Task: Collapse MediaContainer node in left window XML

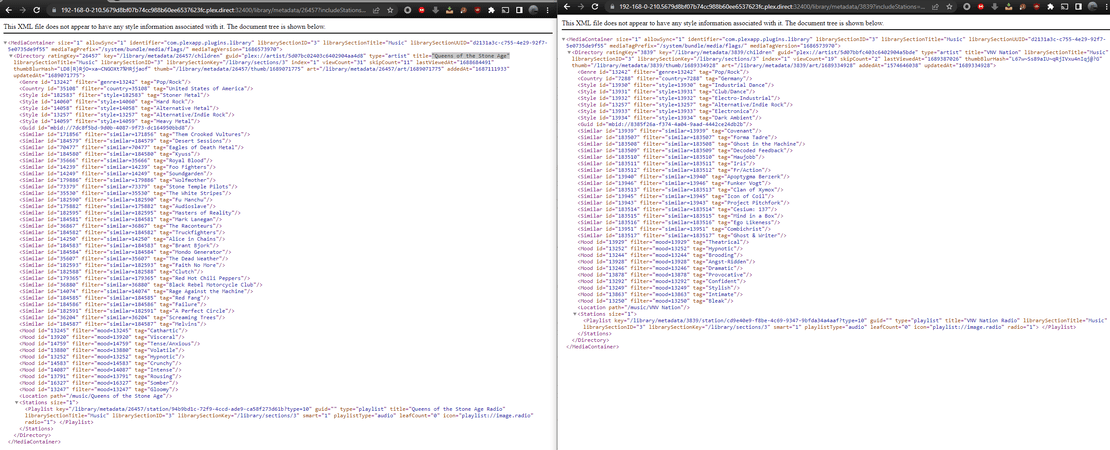Action: pos(5,42)
